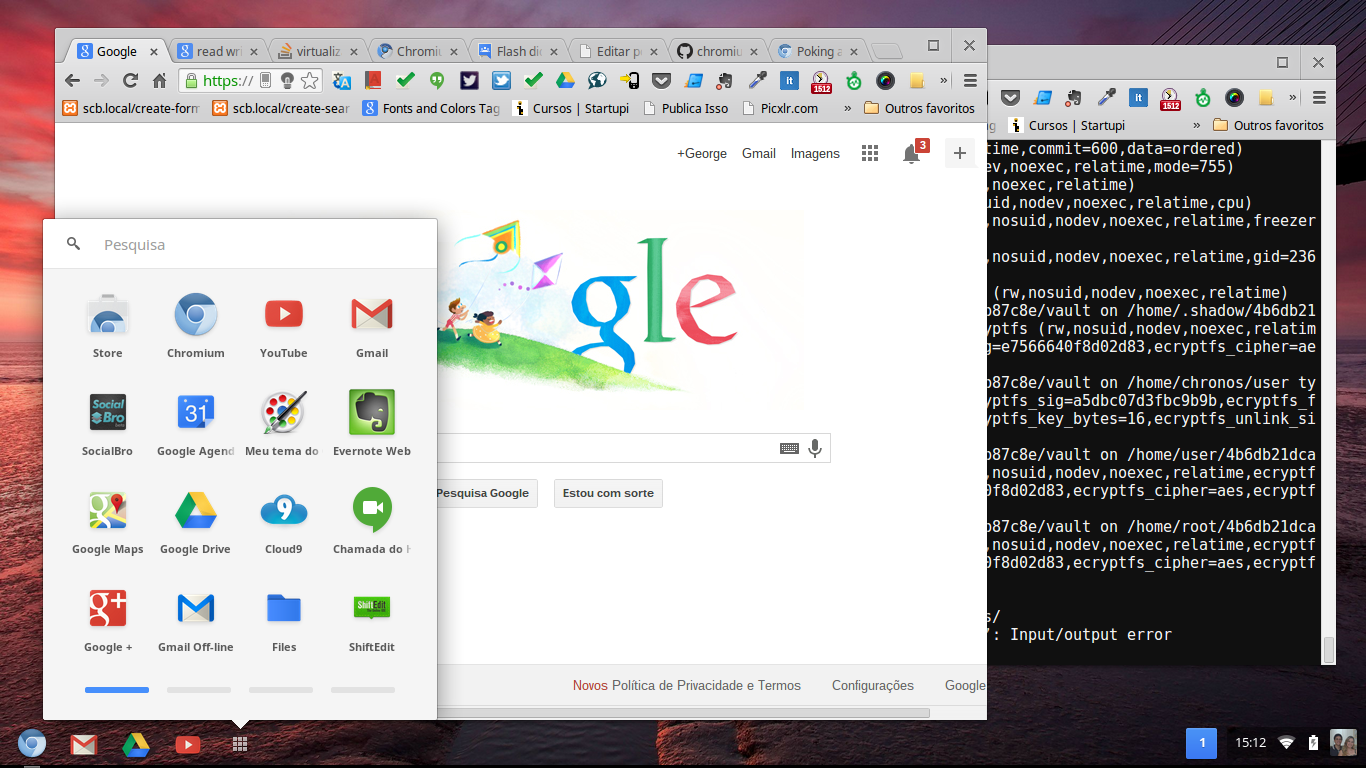This screenshot has height=768, width=1366.
Task: Click the Evernote Clipper elephant in the front toolbar
Action: pos(725,81)
